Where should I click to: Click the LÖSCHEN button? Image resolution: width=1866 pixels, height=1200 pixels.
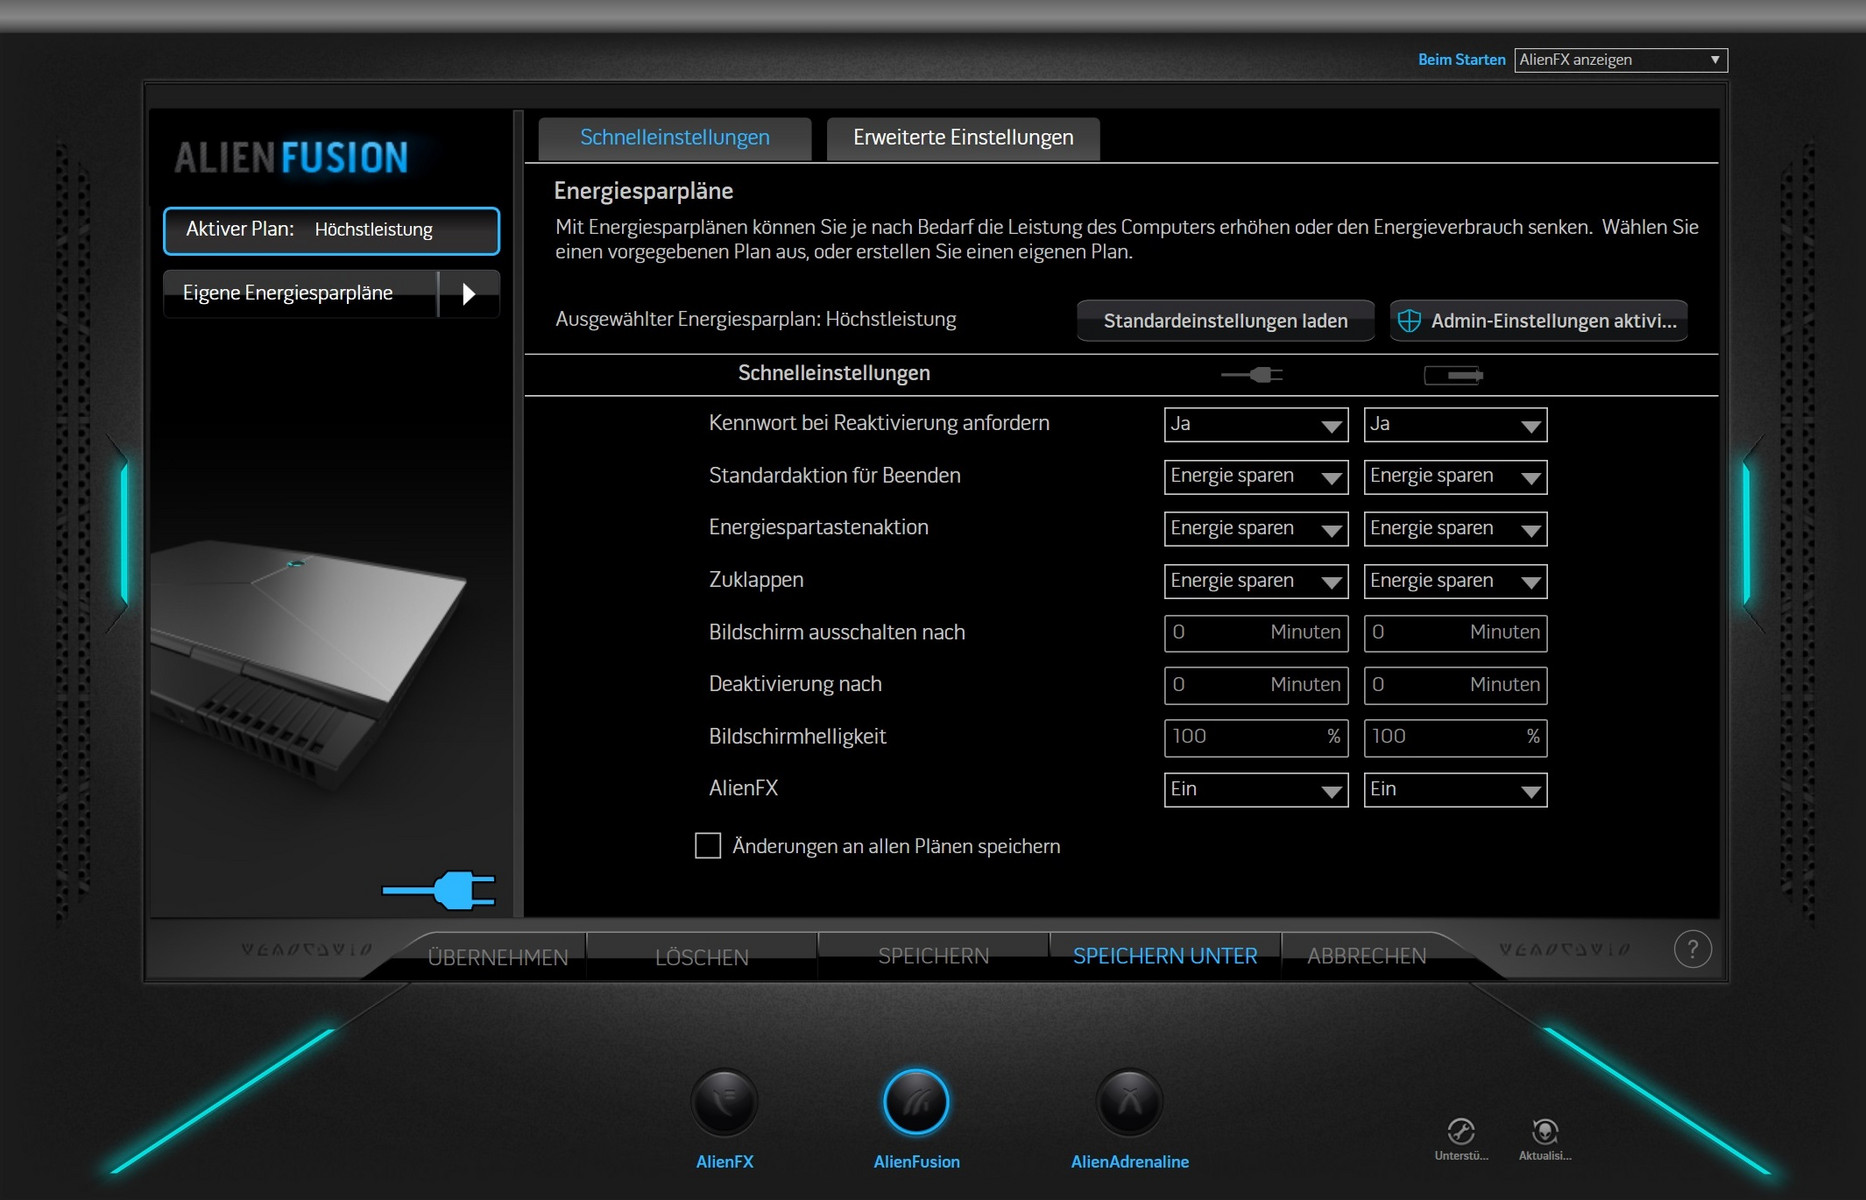click(701, 957)
